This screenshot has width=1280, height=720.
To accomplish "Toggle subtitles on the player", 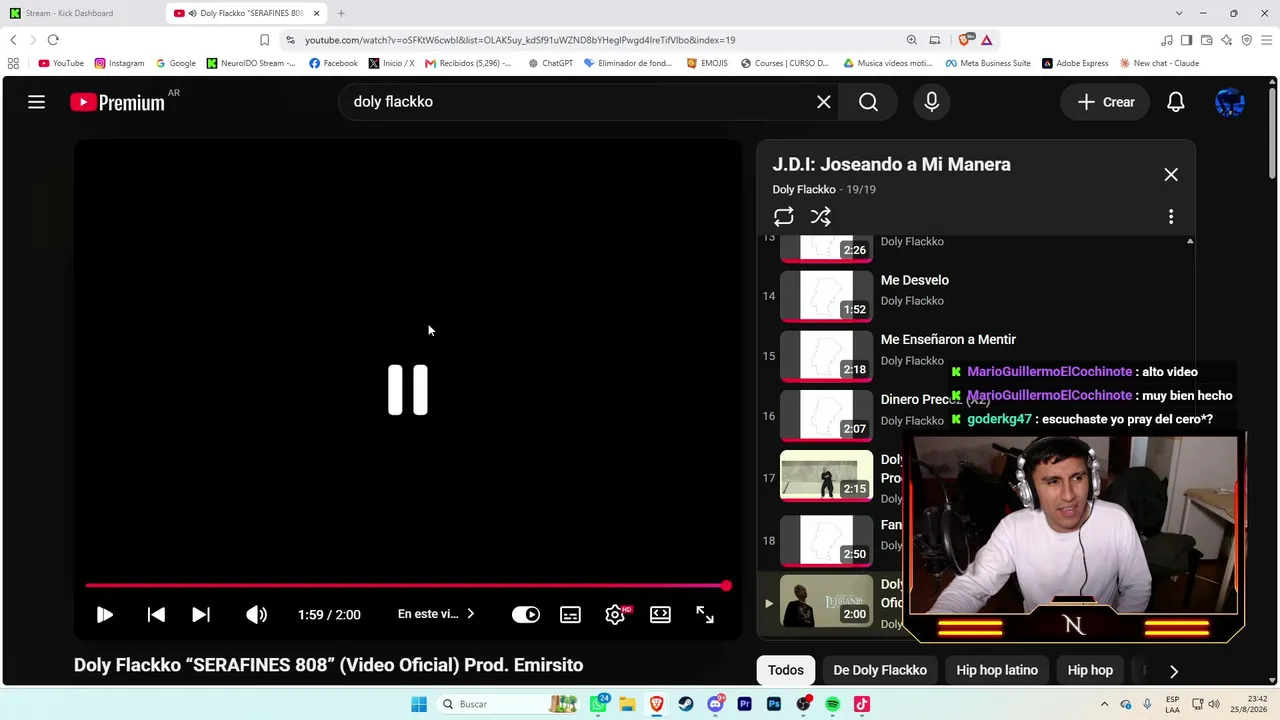I will tap(570, 615).
